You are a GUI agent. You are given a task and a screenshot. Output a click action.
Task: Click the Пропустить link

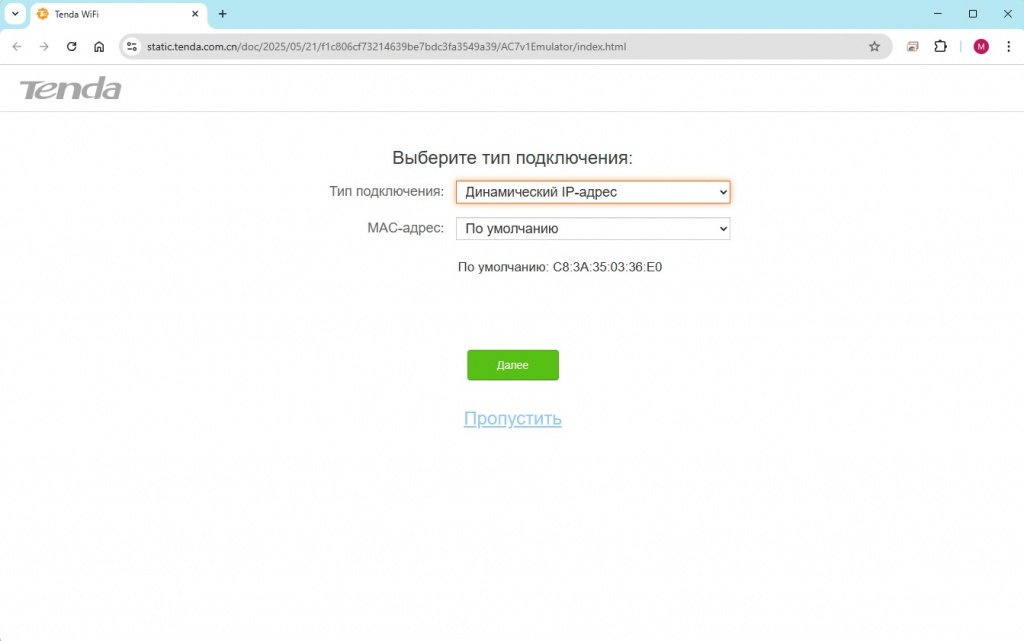tap(513, 418)
